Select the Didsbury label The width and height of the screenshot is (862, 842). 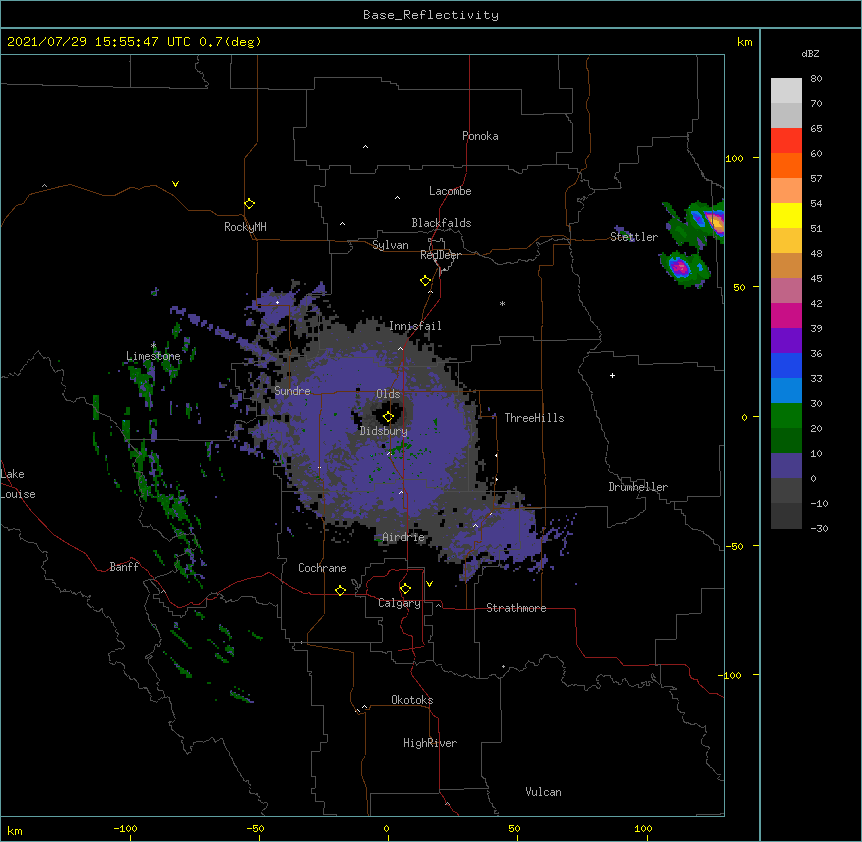tap(383, 431)
